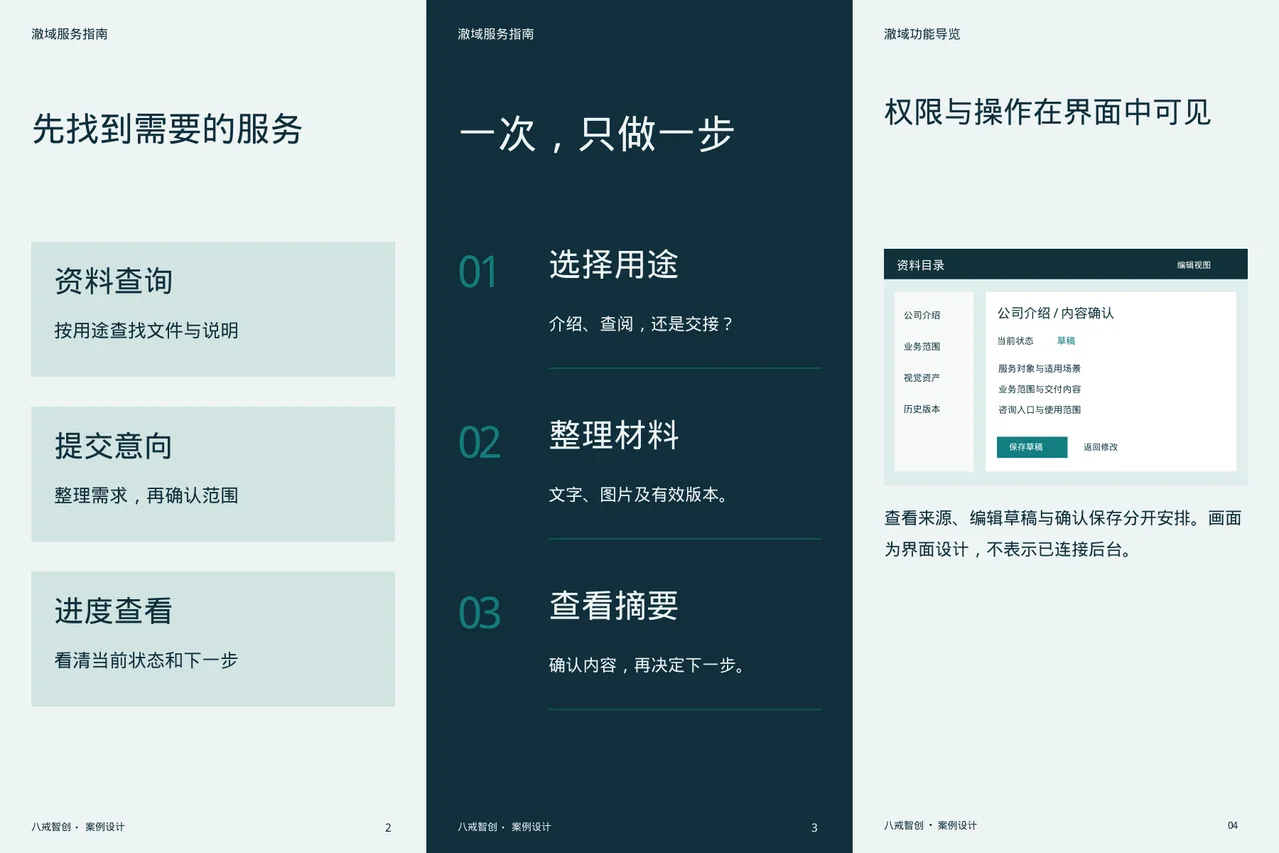Click the heading 权限与操作在界面中可见
Screen dimensions: 1279x853
click(x=1048, y=112)
